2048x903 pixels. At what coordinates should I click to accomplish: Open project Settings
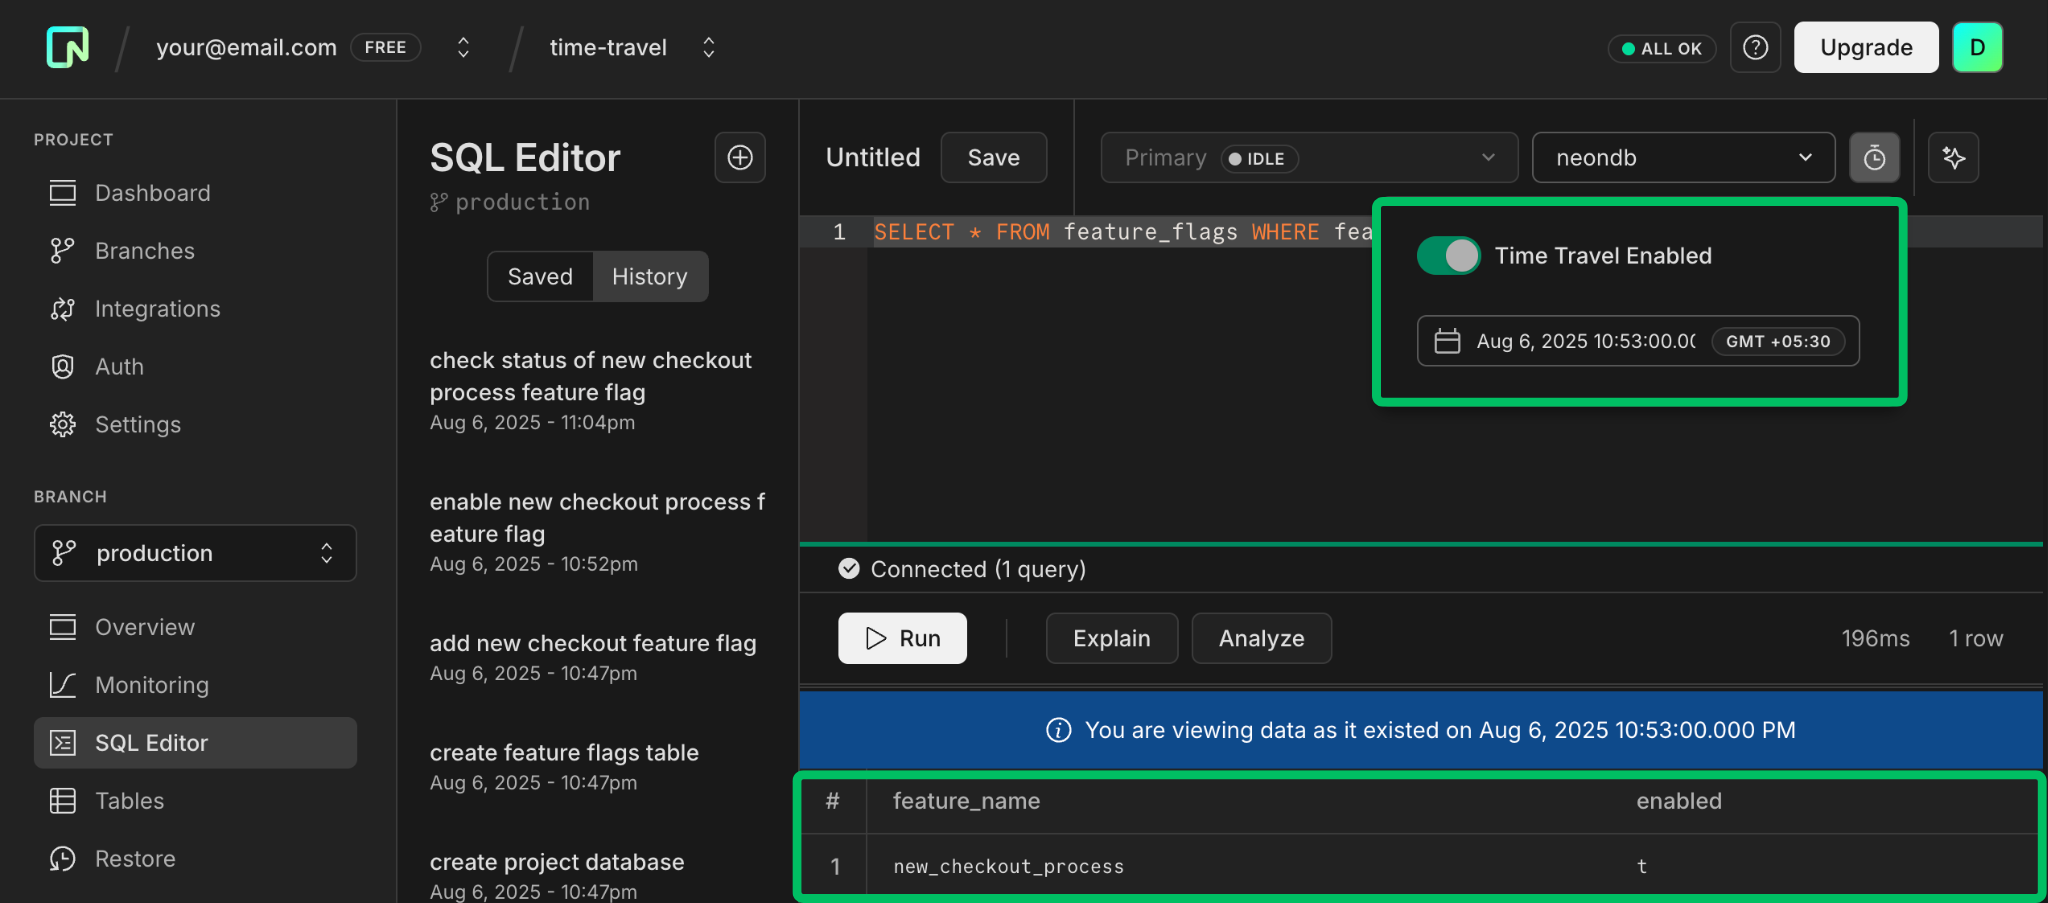click(138, 424)
